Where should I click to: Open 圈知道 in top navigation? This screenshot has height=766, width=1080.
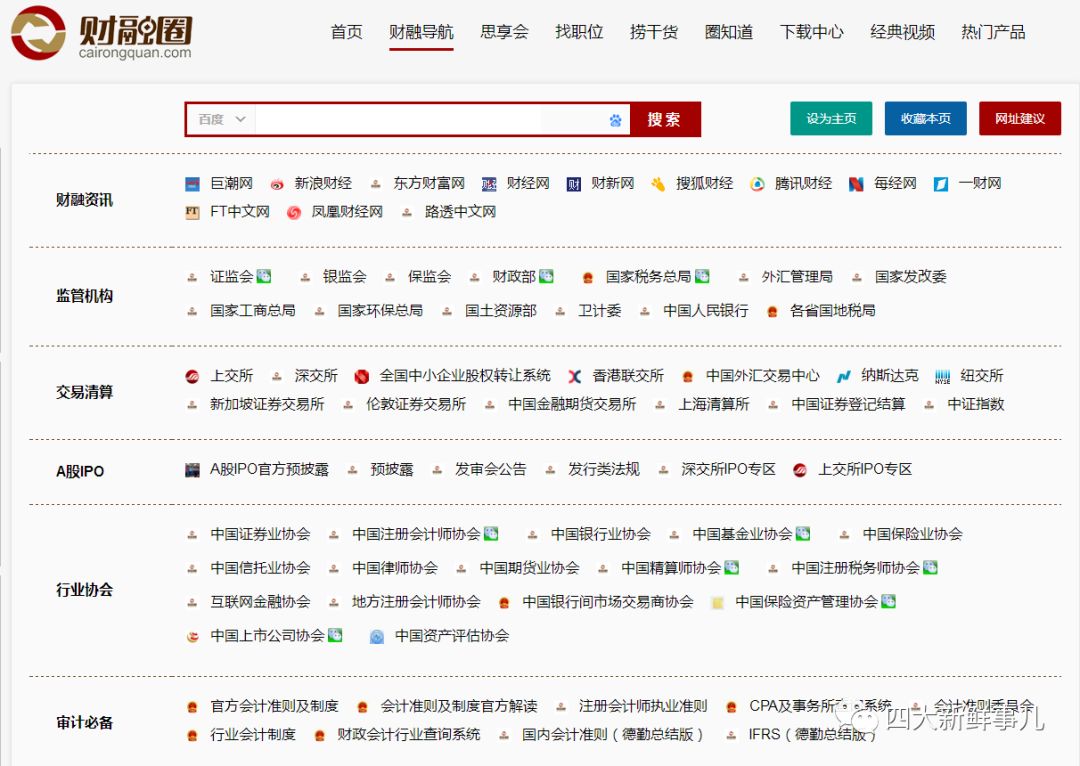[x=729, y=32]
